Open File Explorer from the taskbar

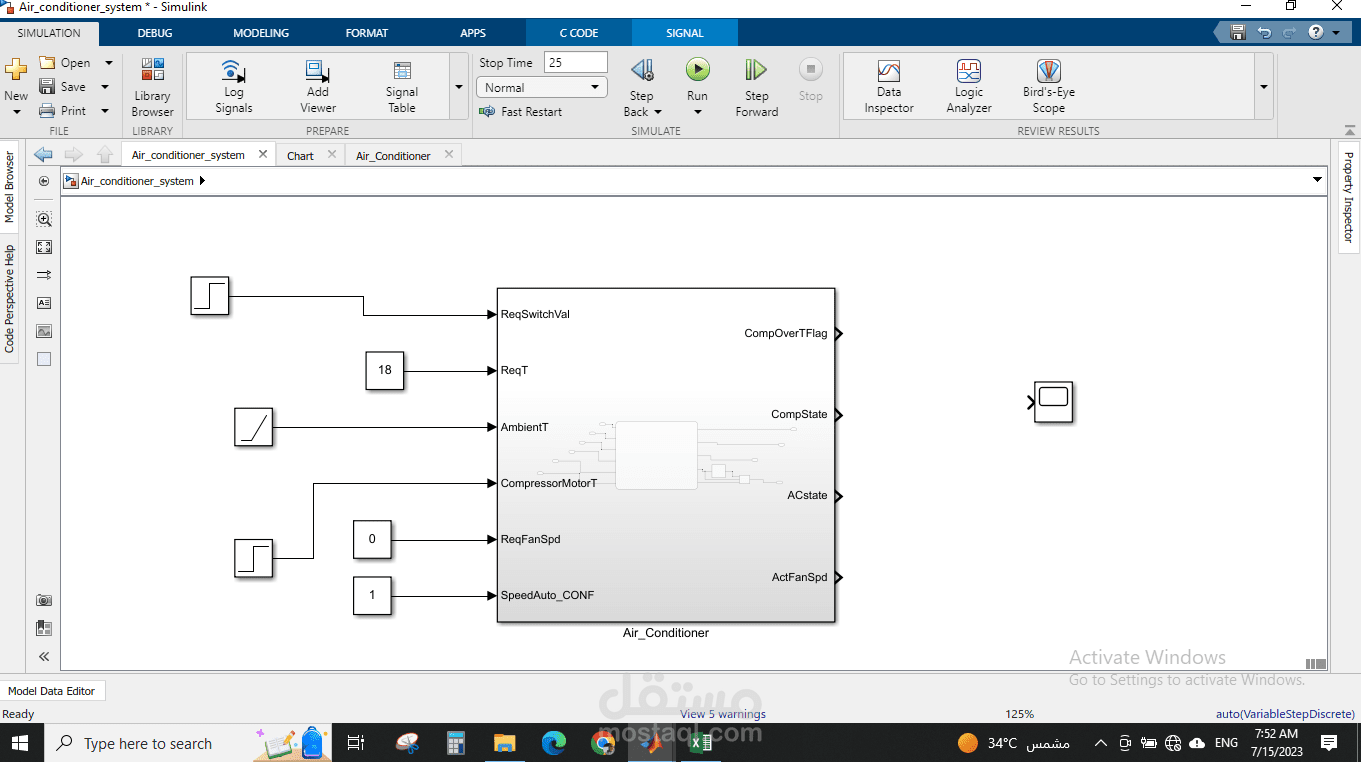(x=505, y=743)
